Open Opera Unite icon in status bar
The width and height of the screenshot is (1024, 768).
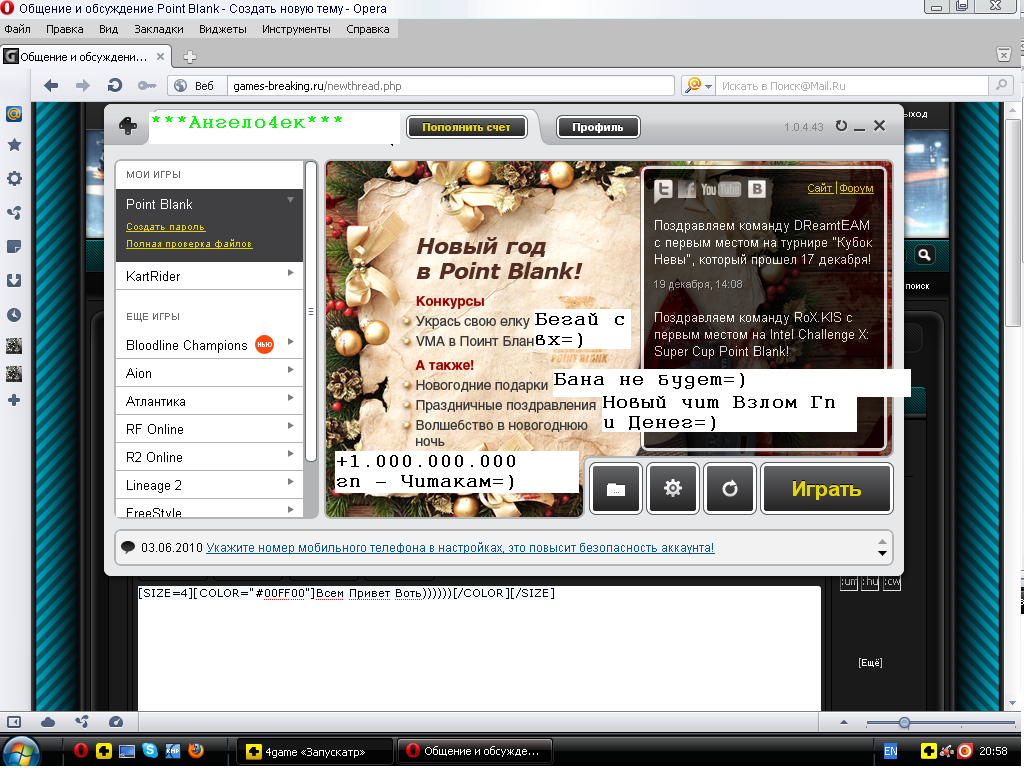click(82, 722)
